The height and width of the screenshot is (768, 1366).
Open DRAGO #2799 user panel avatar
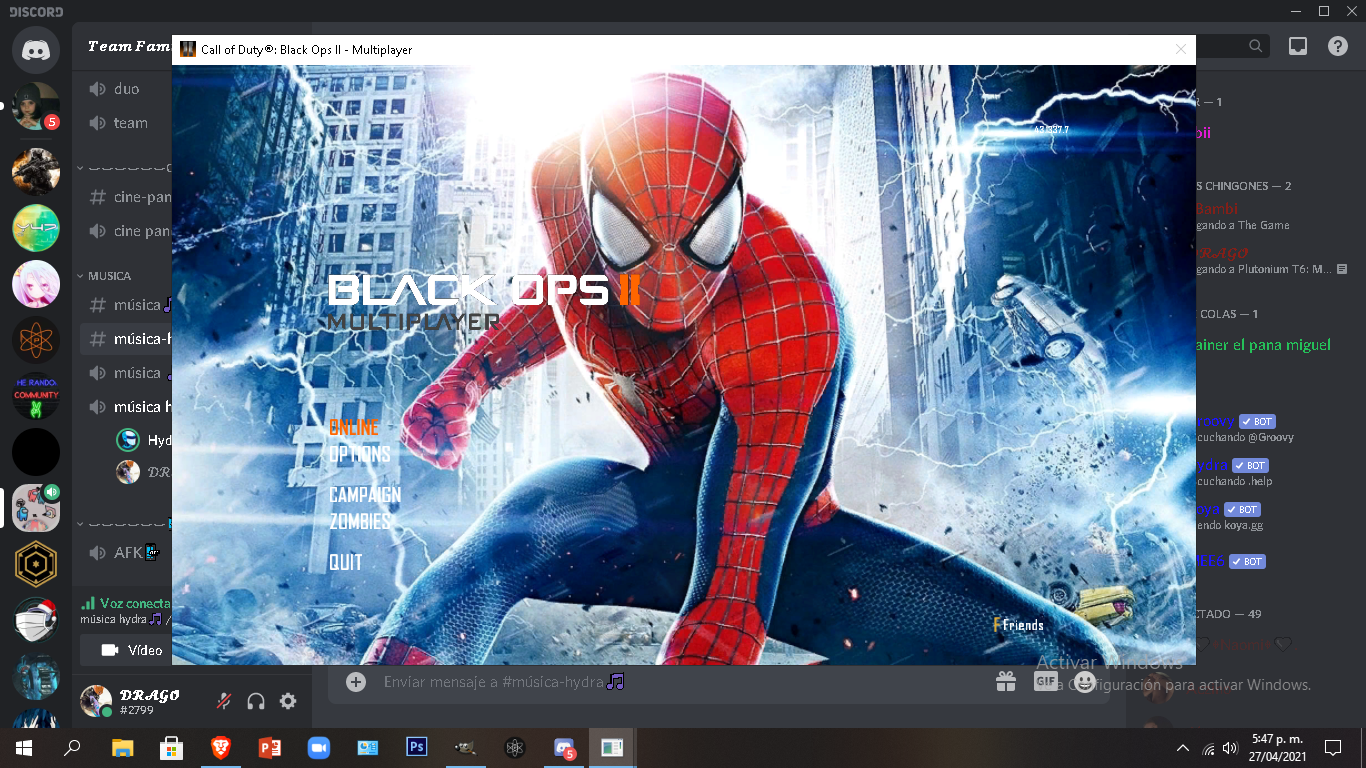click(96, 701)
